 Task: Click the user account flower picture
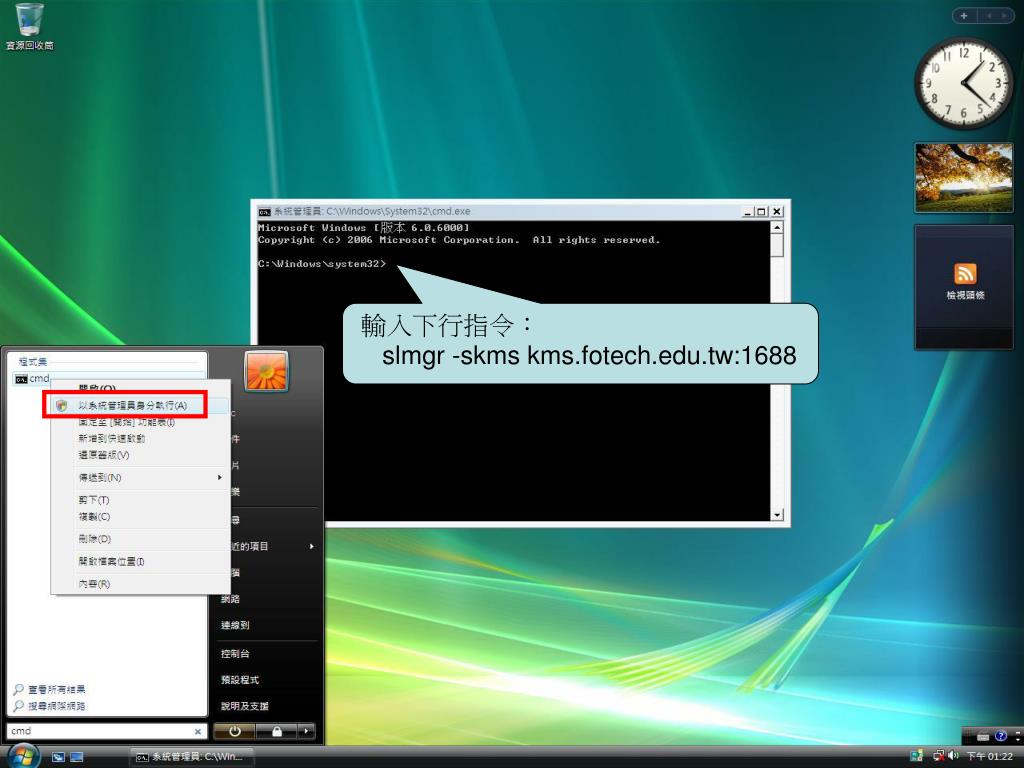pos(266,372)
